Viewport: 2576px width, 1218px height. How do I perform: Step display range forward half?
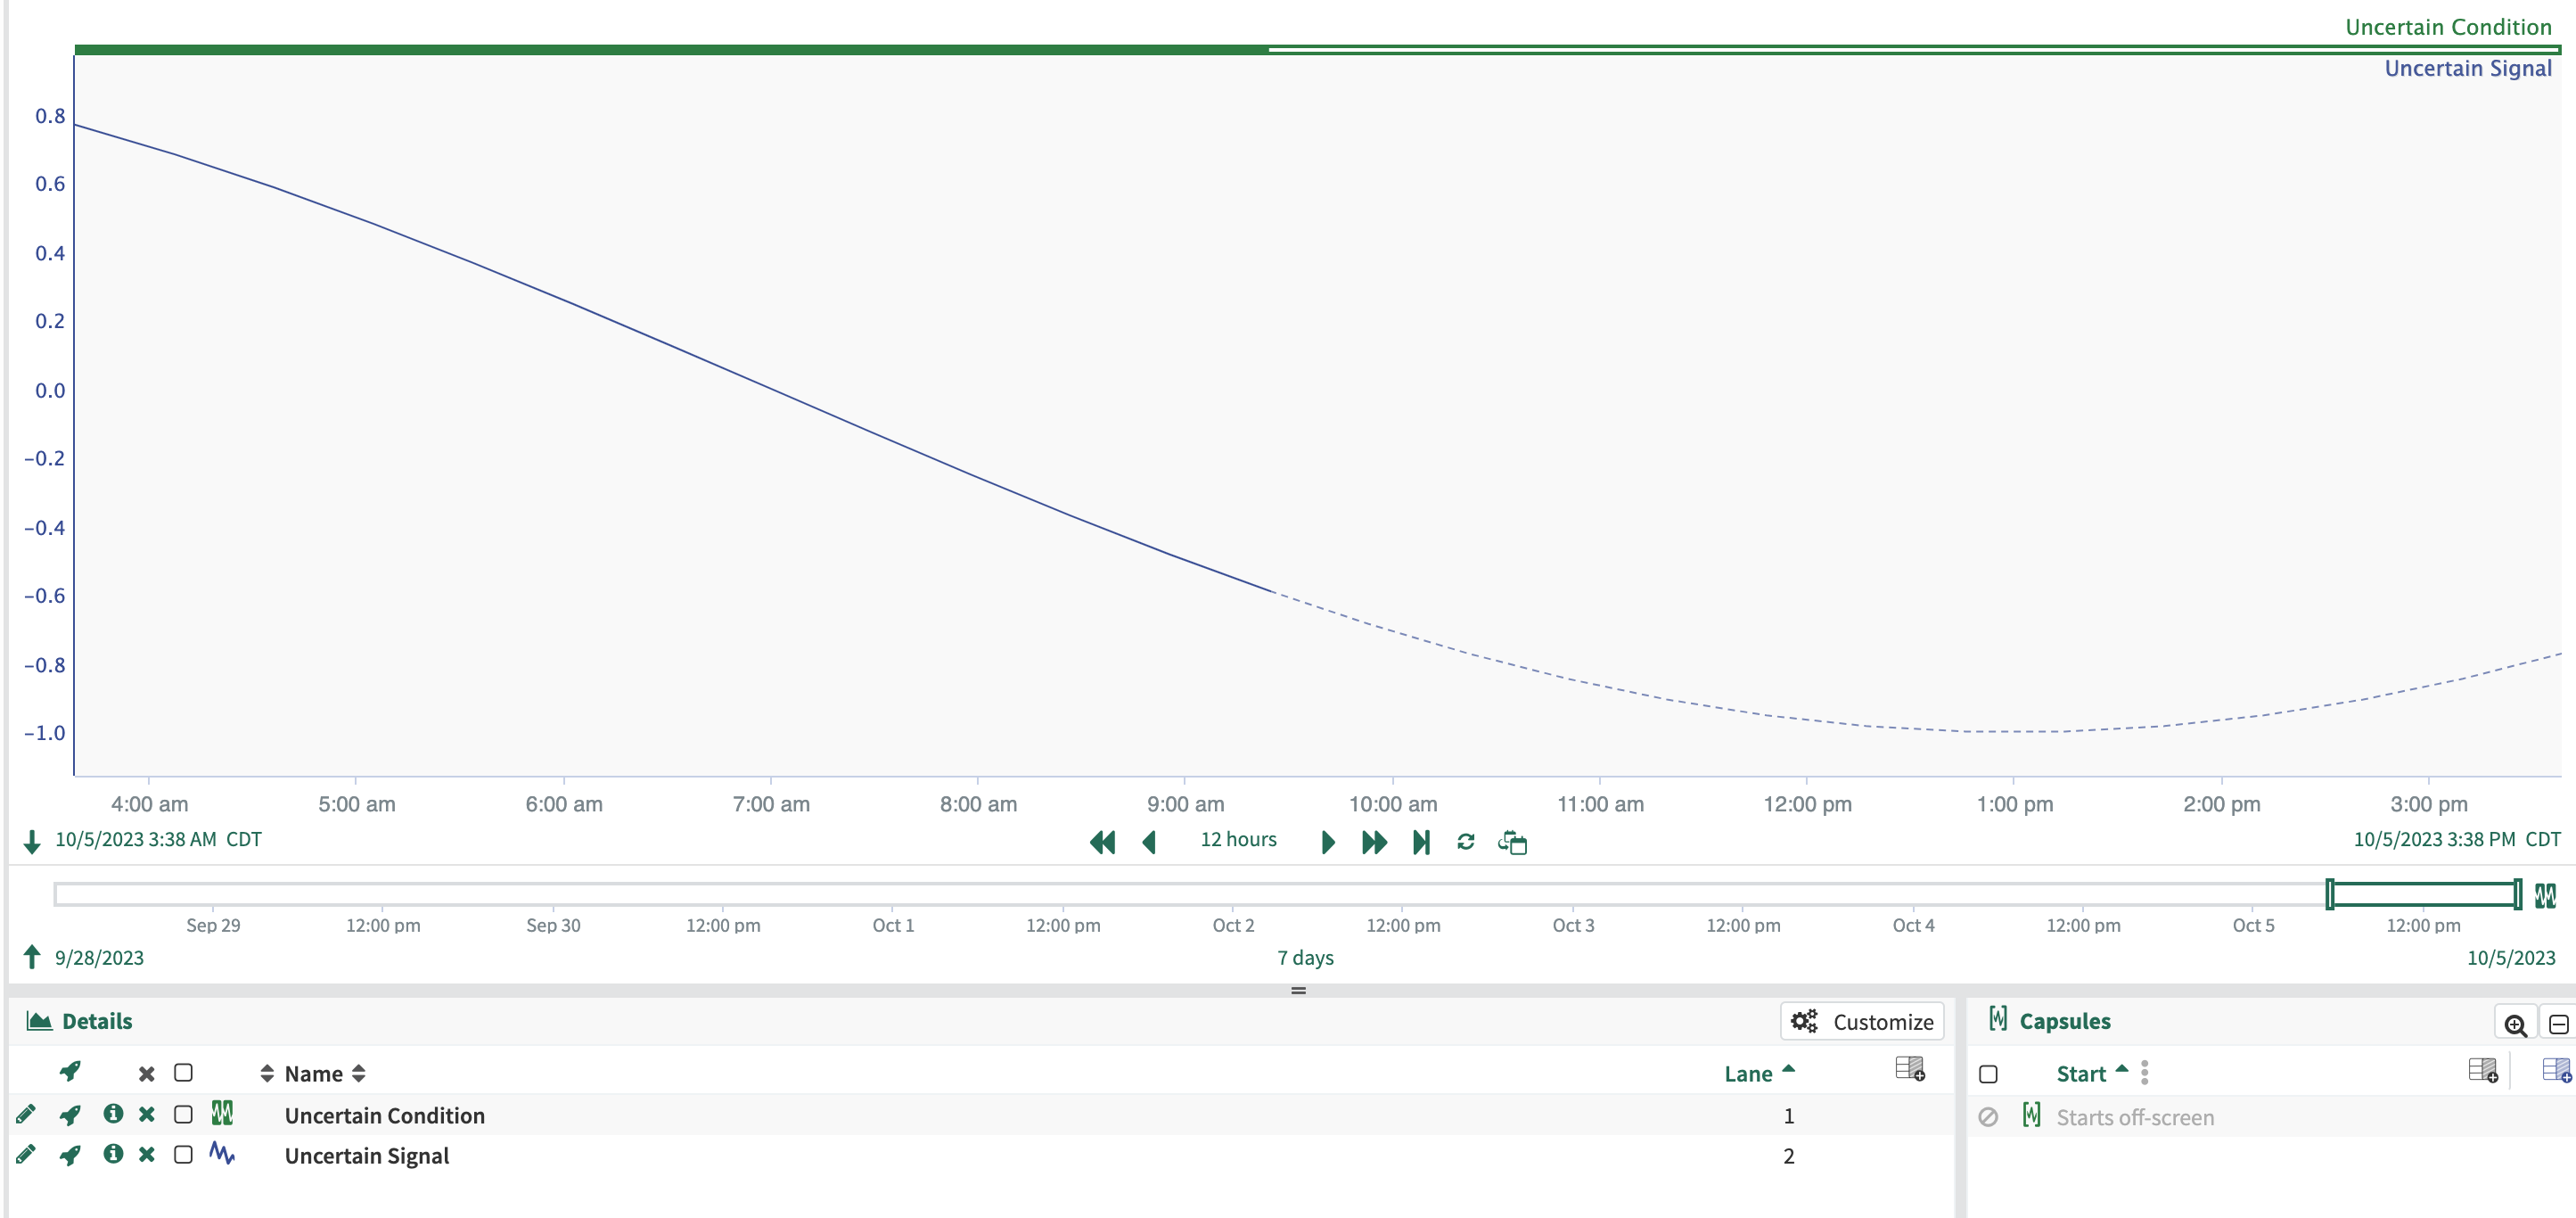click(1327, 842)
